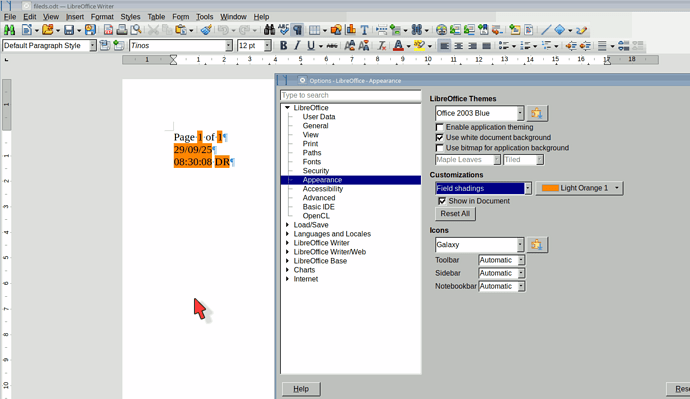Click the Insert Line tool icon
The image size is (690, 399).
tap(545, 30)
